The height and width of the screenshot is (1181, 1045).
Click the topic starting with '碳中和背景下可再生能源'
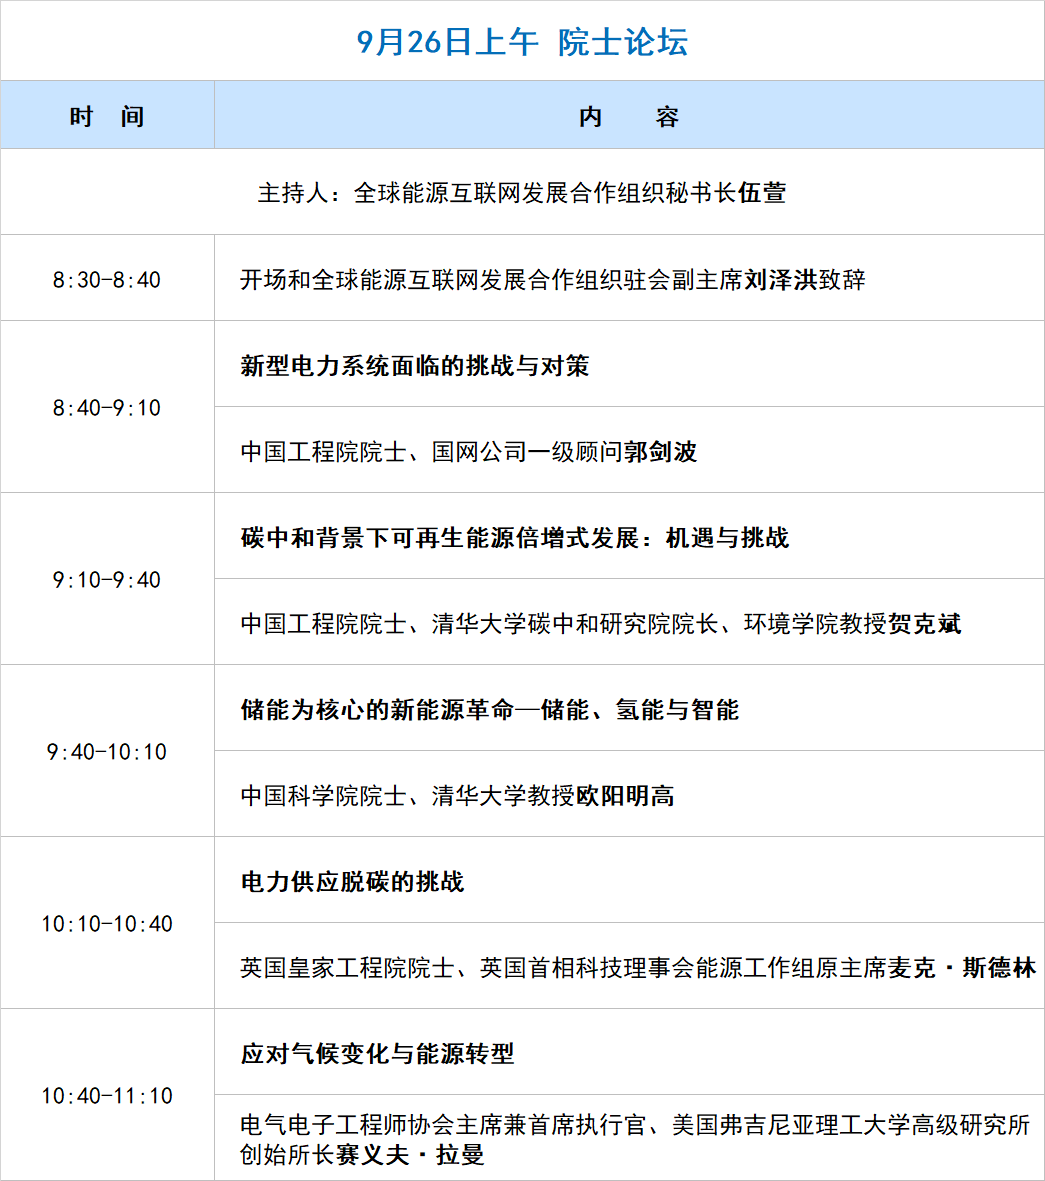click(x=515, y=537)
